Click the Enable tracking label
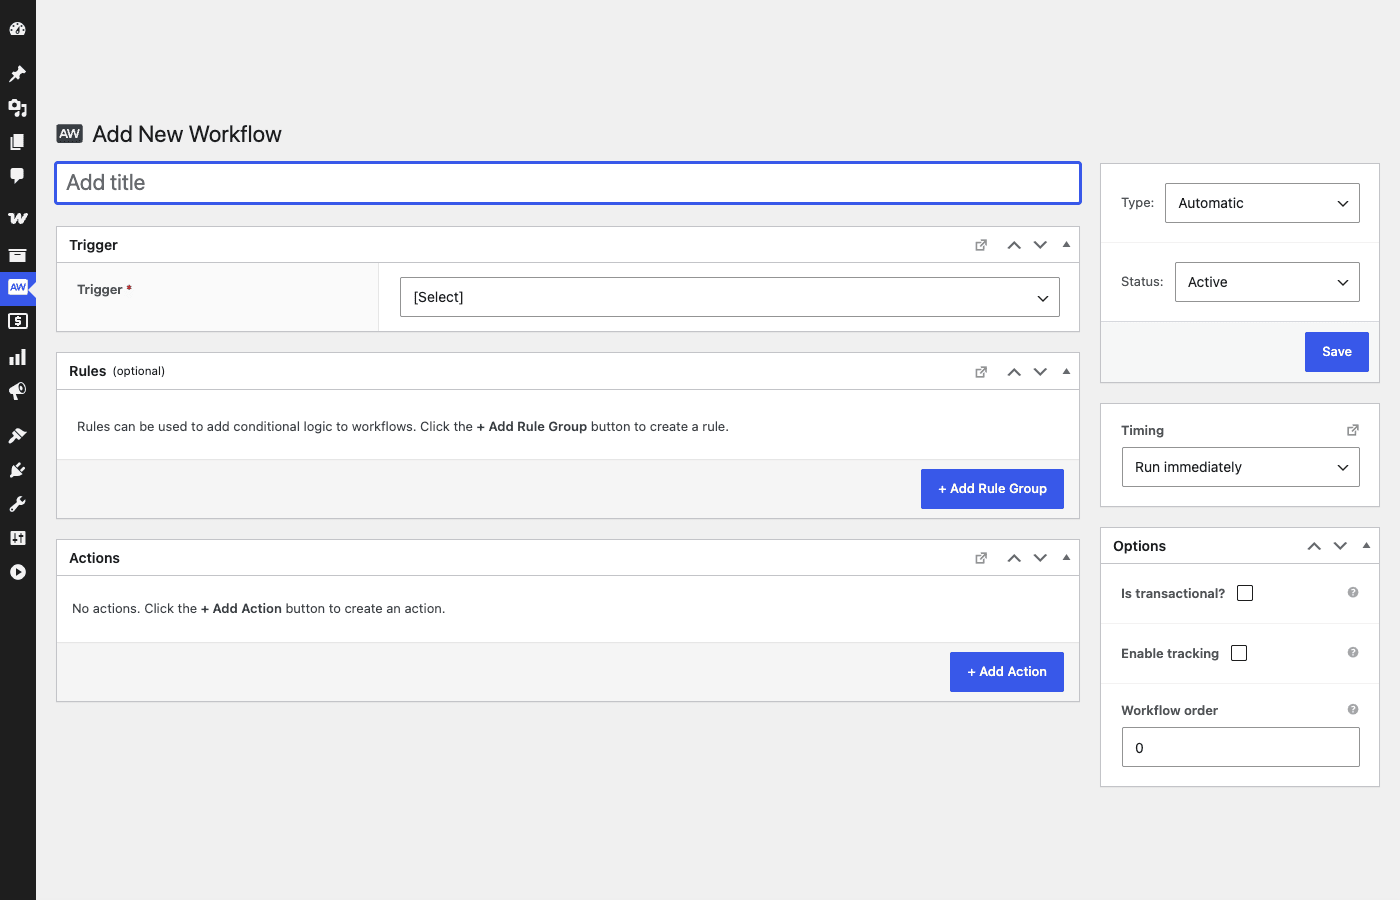 [1170, 653]
